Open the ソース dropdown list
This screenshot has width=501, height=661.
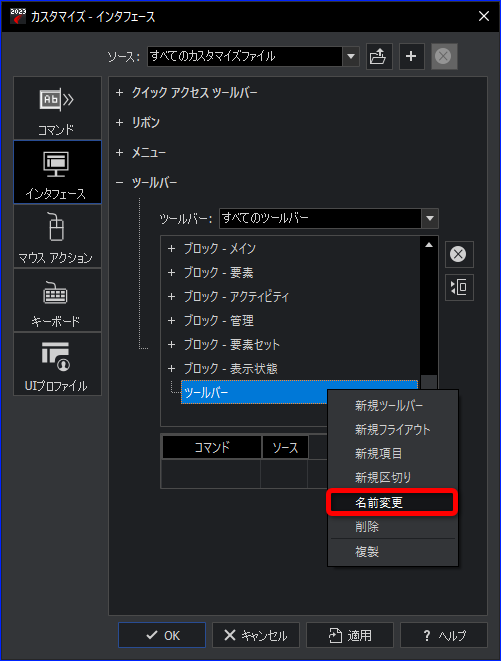[351, 56]
